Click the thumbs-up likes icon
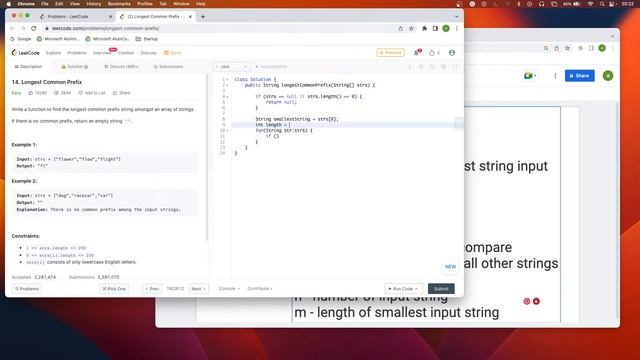 tap(31, 93)
